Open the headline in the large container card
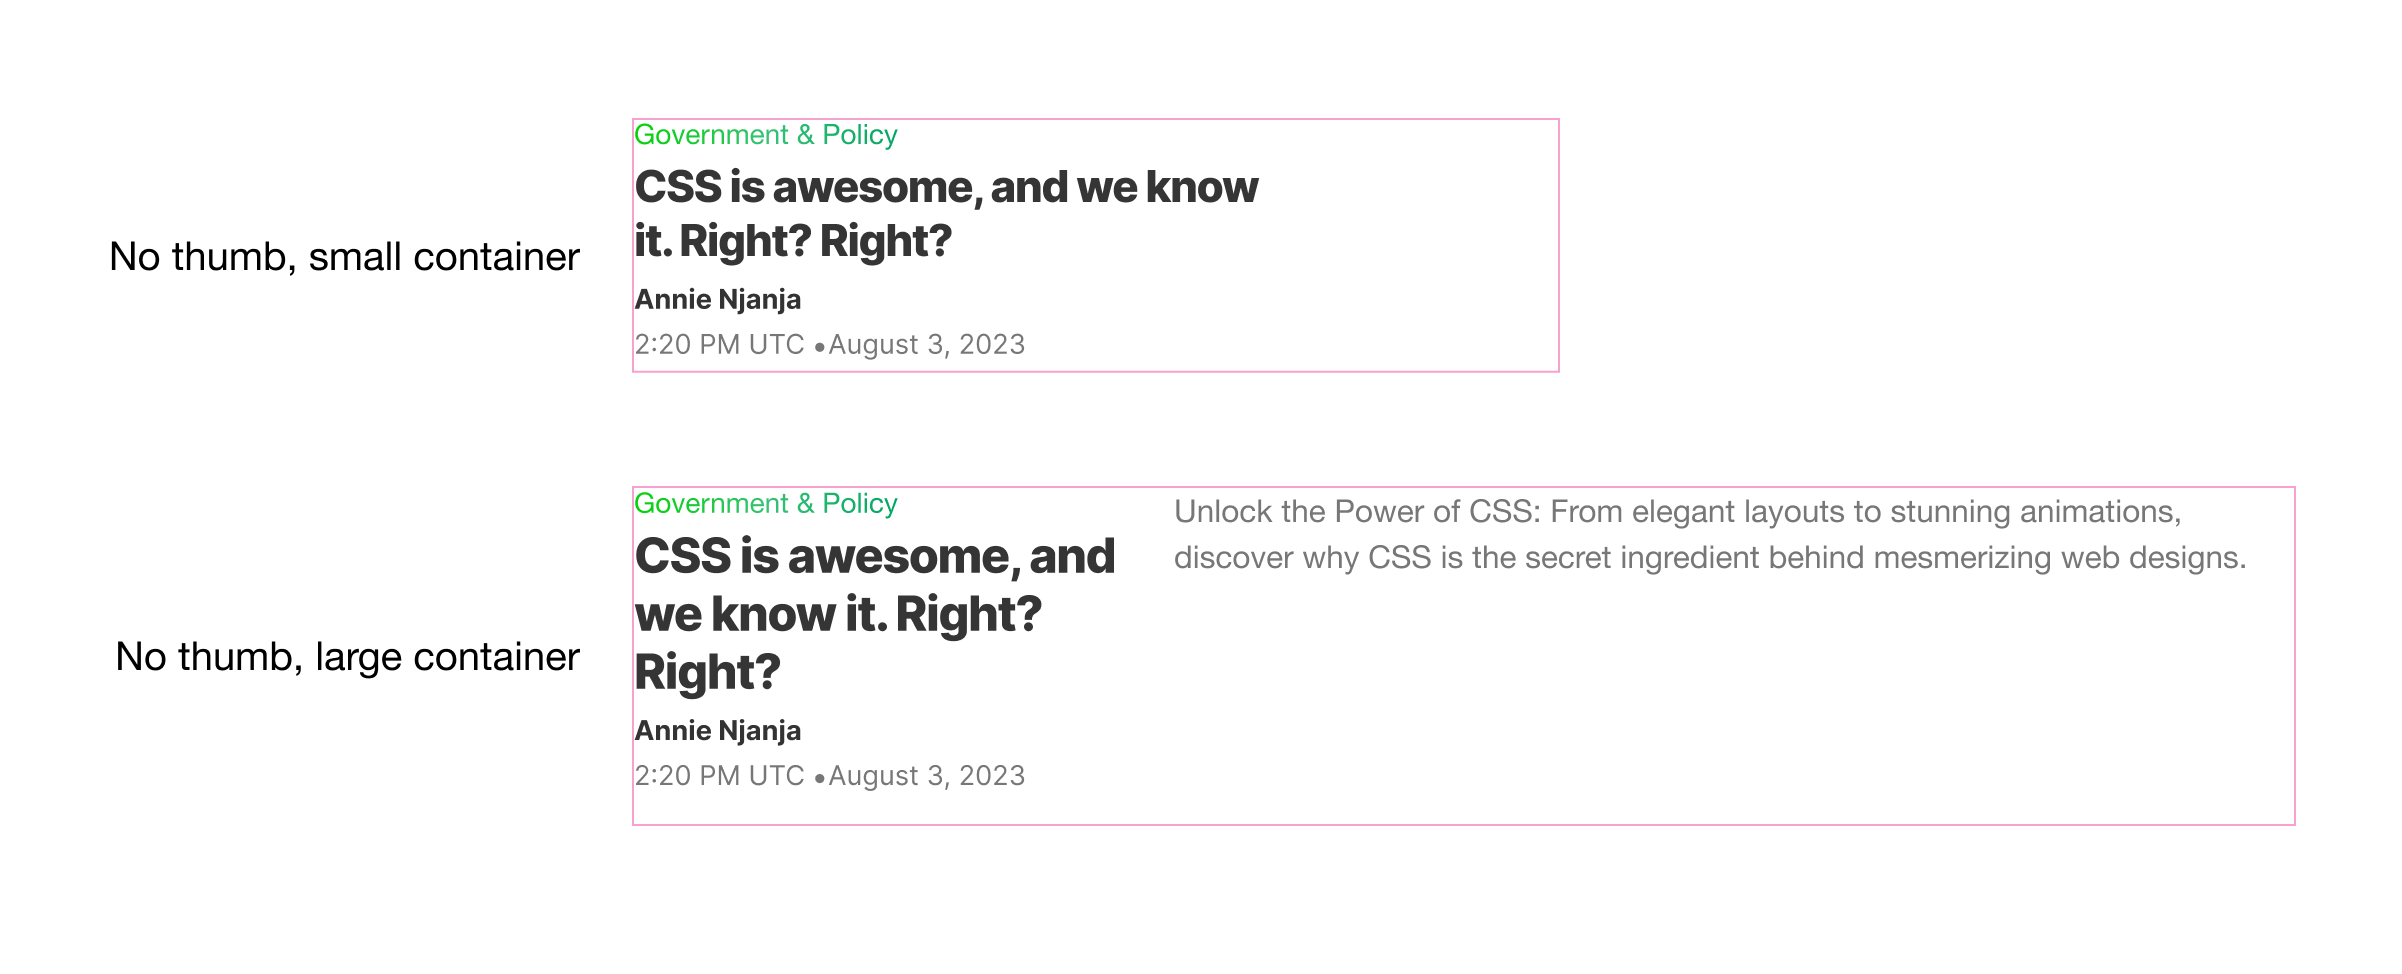The image size is (2402, 974). (x=873, y=613)
